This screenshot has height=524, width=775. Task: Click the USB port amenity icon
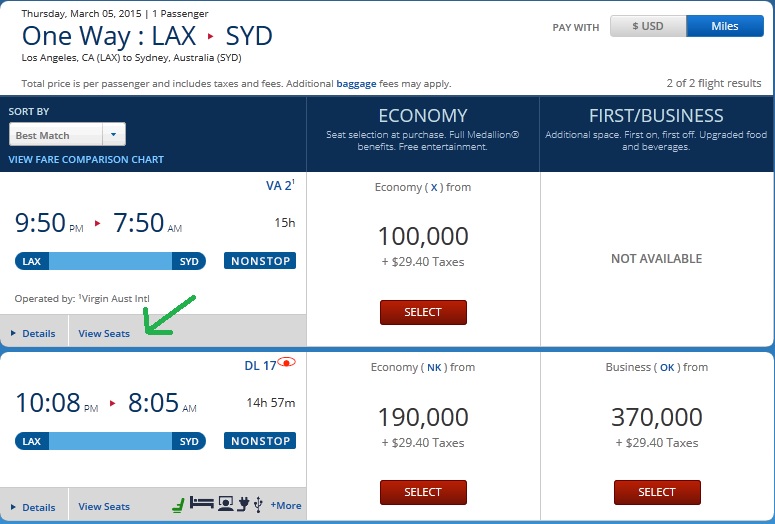coord(259,505)
